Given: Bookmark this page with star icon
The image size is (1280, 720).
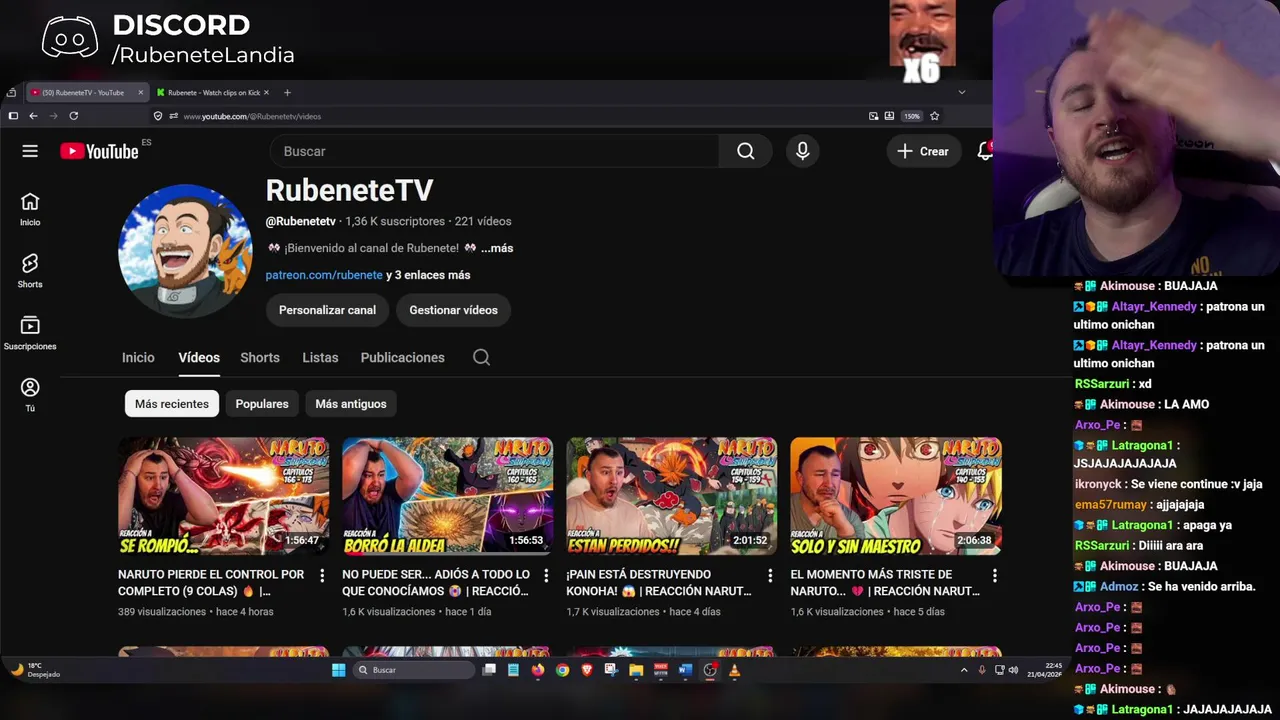Looking at the screenshot, I should click(x=934, y=116).
